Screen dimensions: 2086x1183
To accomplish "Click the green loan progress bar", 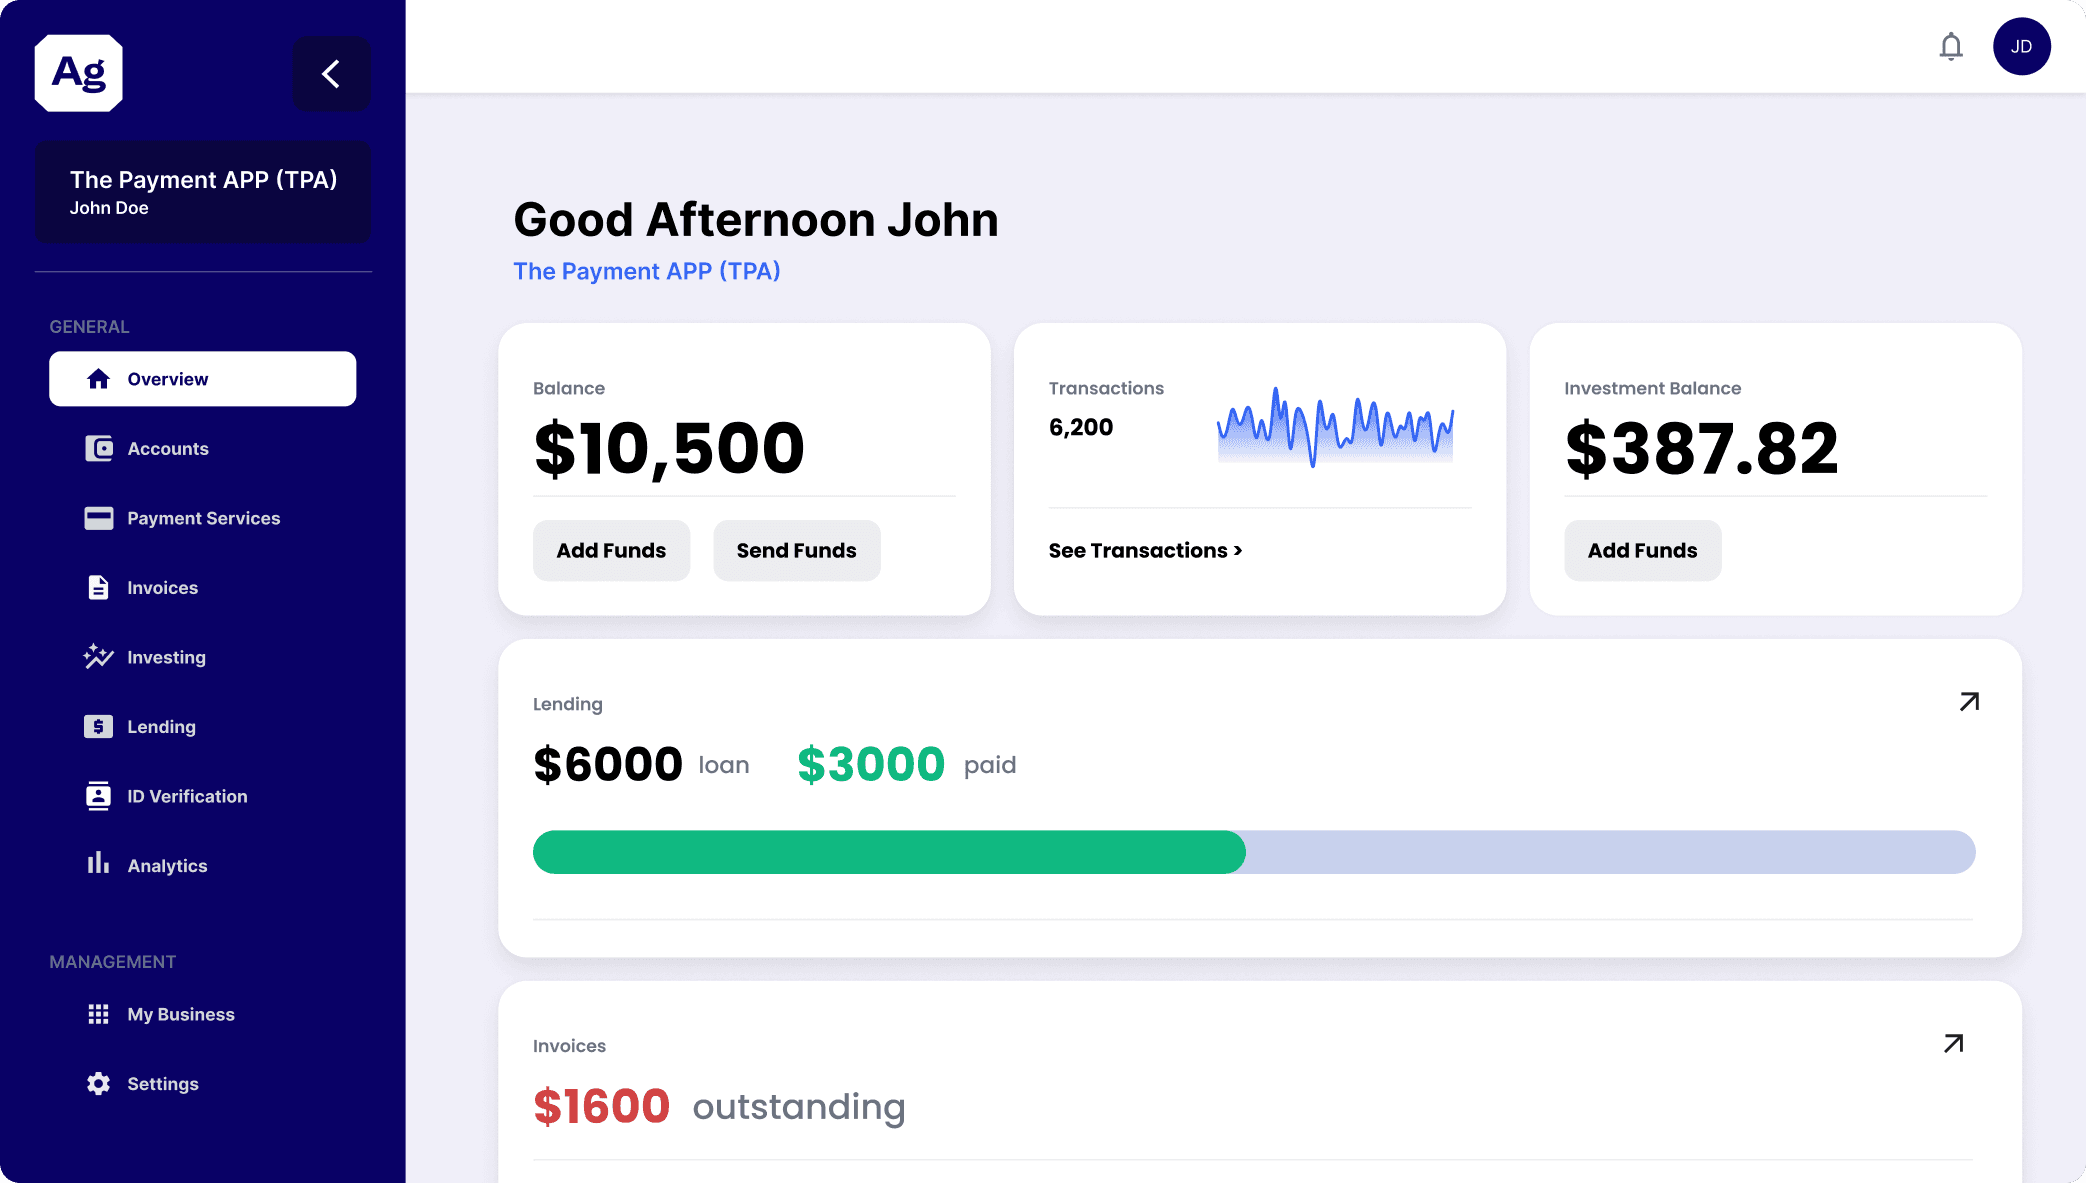I will tap(889, 852).
